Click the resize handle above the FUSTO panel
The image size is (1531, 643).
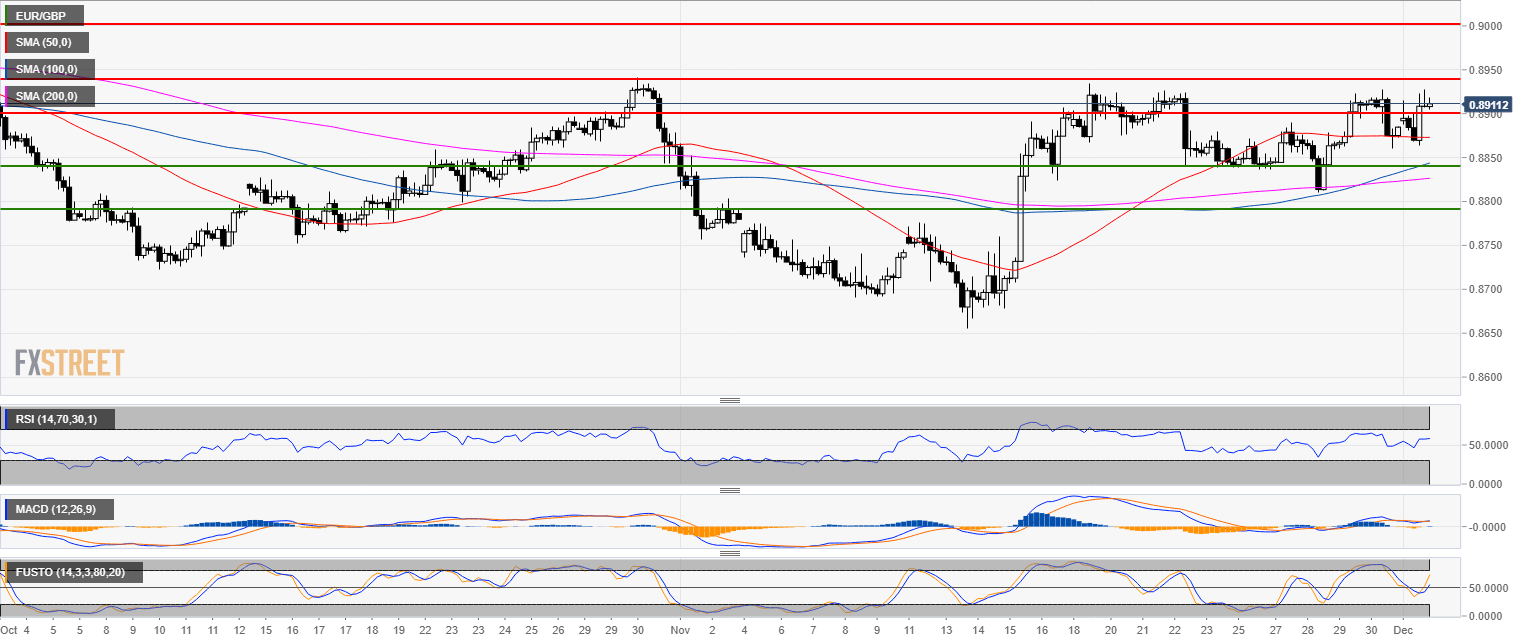730,553
